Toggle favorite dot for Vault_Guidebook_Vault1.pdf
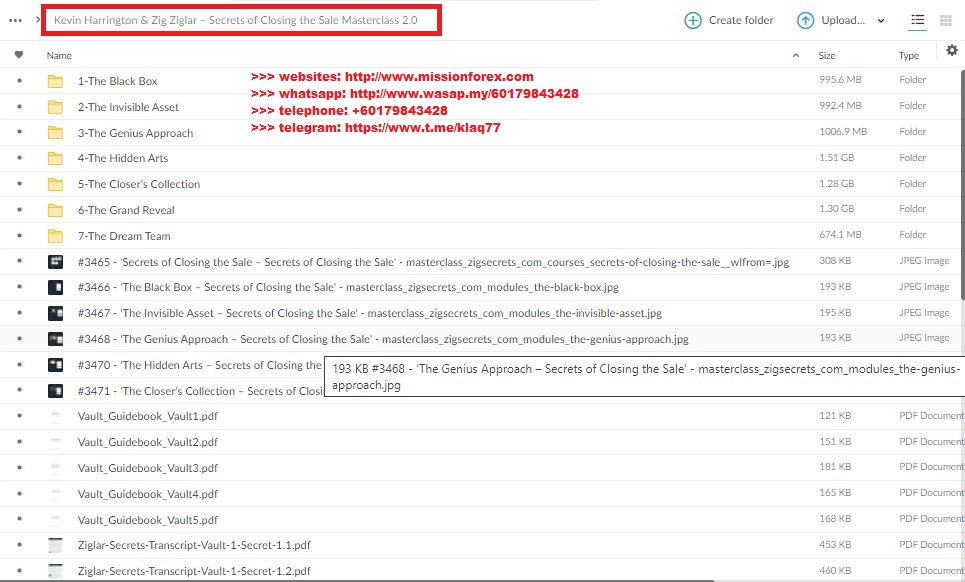 pos(20,416)
